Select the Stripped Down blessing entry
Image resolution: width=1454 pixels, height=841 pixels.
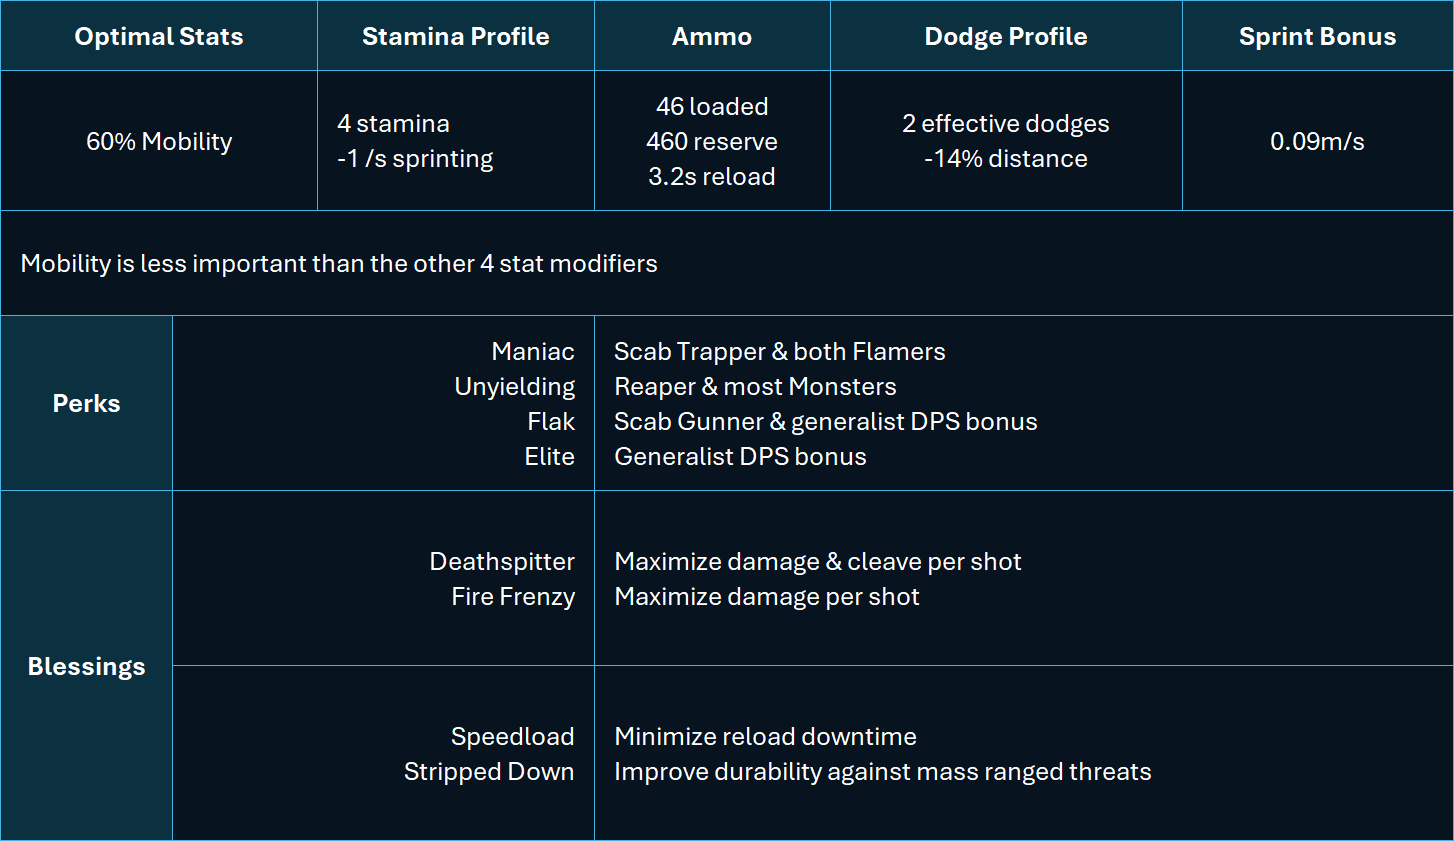[489, 772]
